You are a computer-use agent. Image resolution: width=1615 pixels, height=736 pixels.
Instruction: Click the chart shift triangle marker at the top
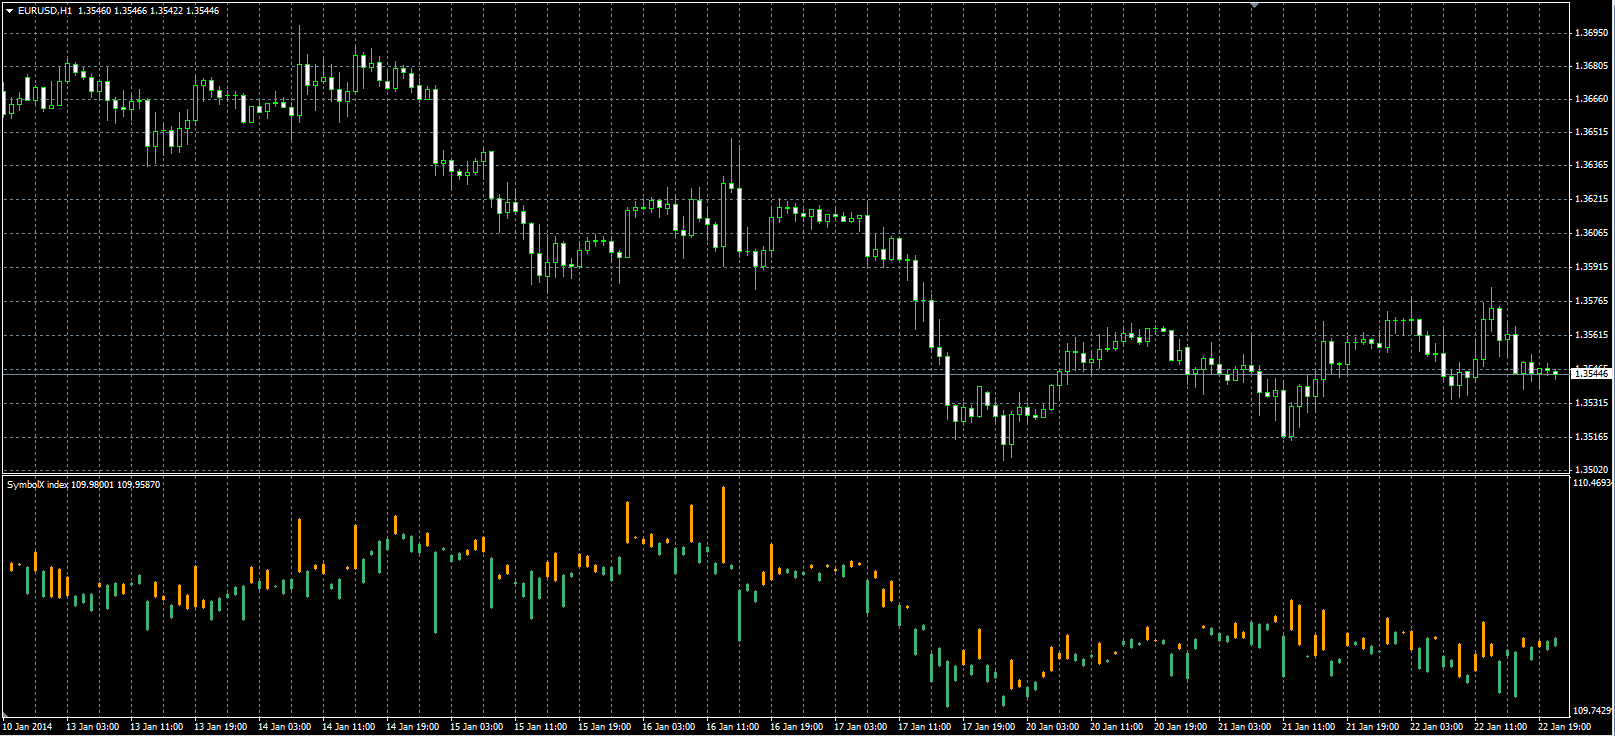tap(1255, 5)
